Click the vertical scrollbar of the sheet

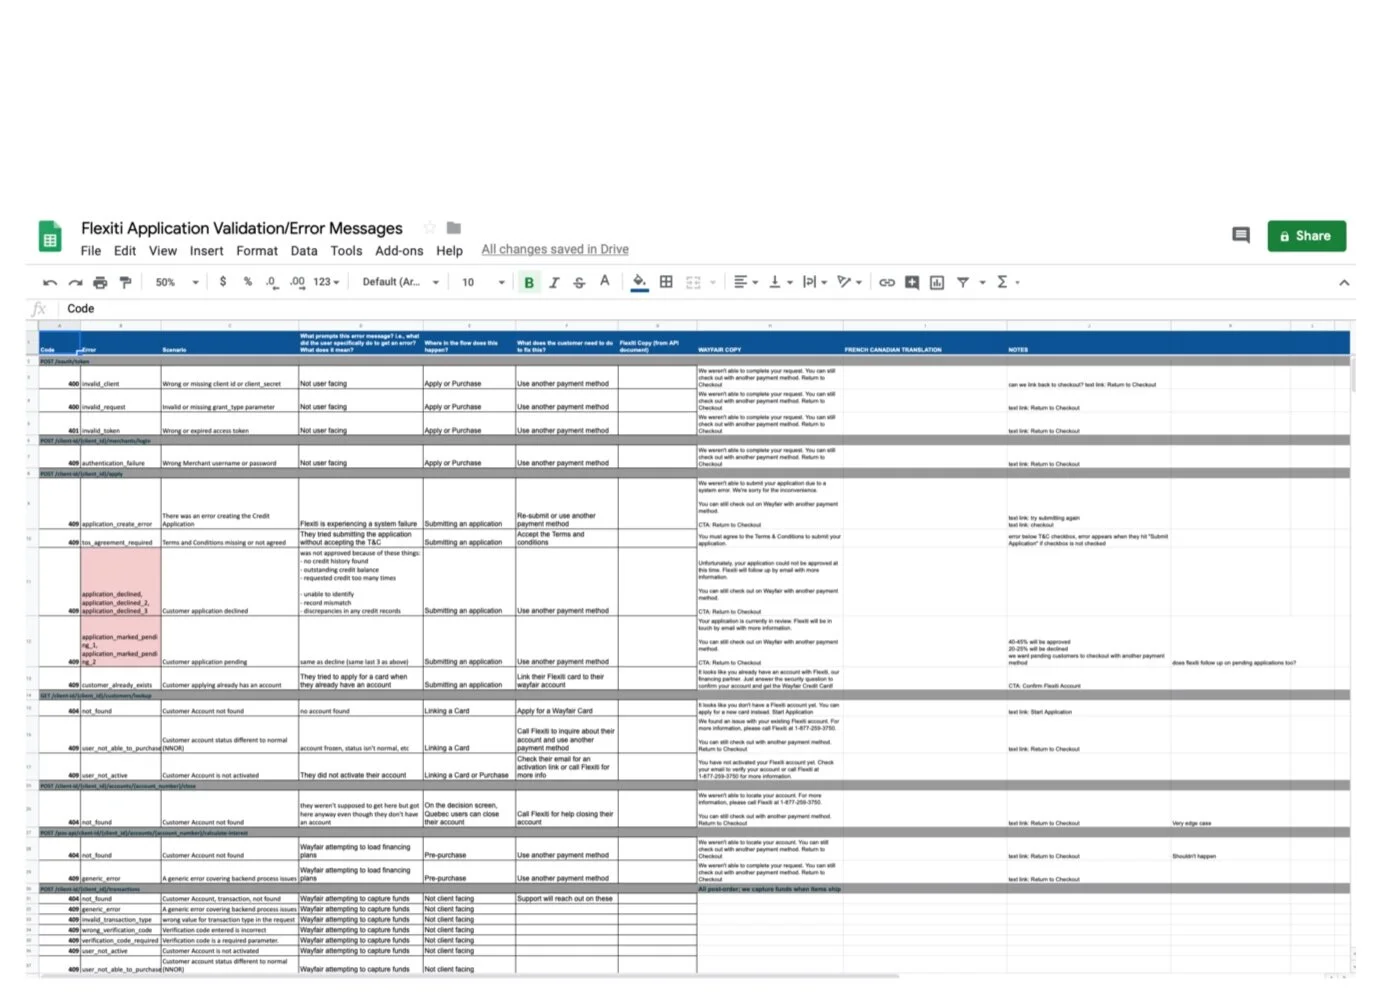point(1353,376)
